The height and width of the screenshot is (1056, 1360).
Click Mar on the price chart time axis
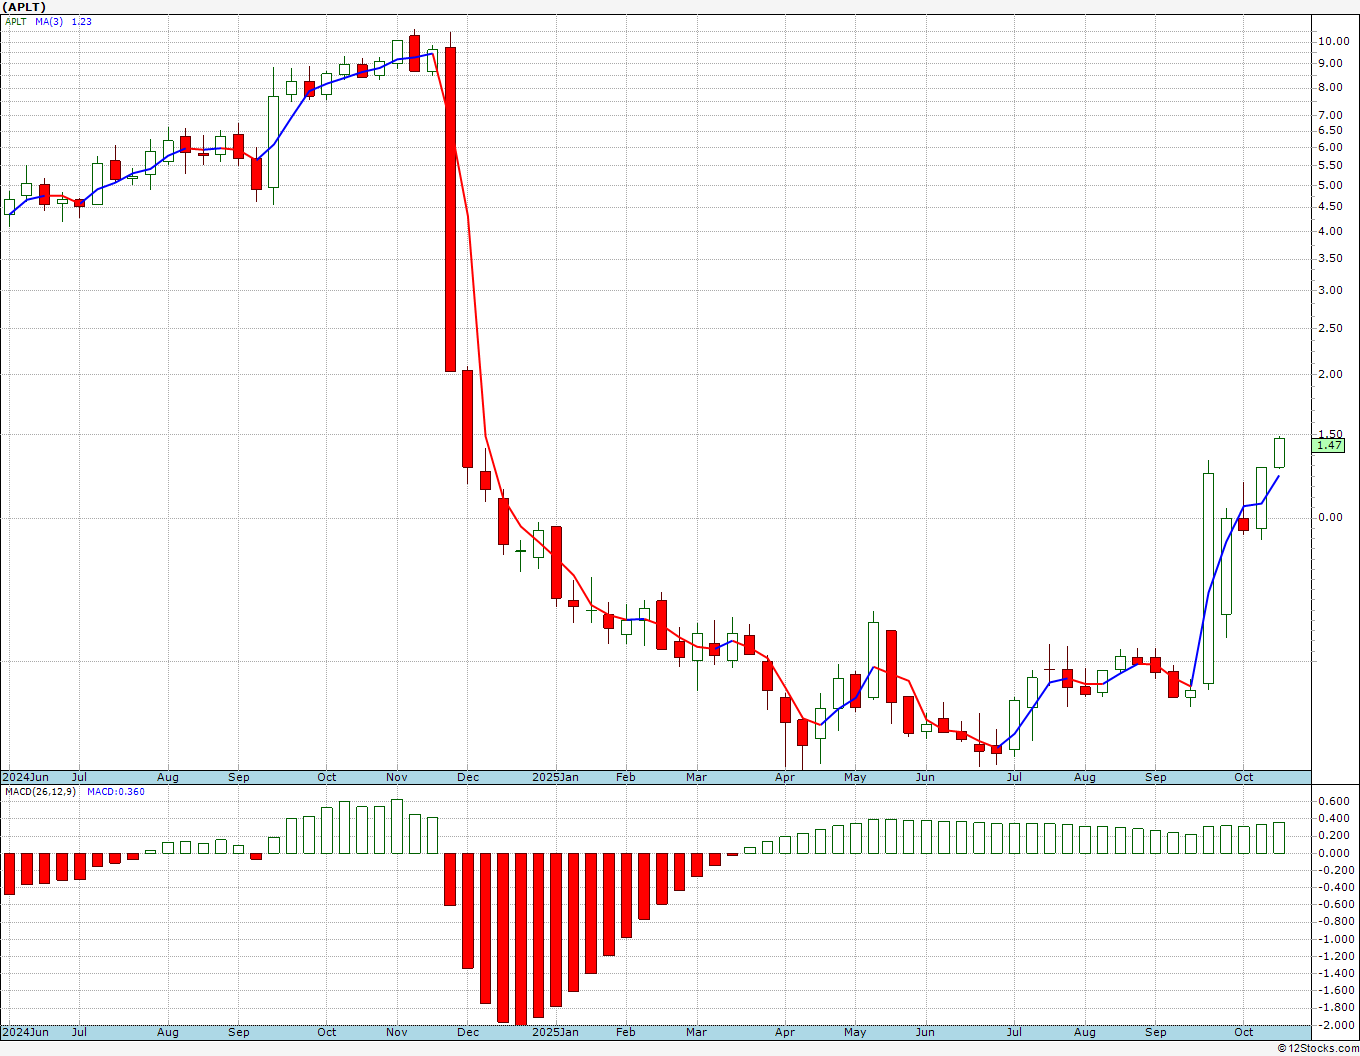696,777
